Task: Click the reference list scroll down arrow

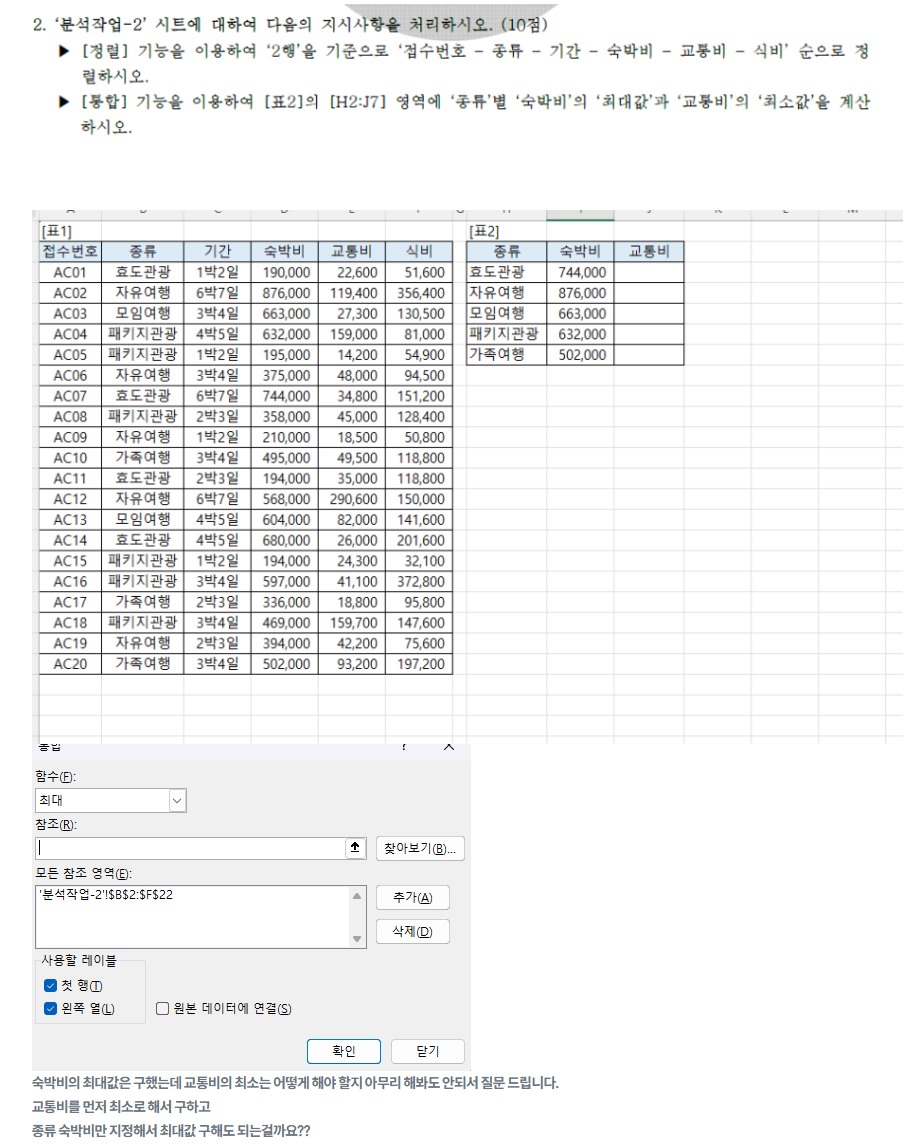Action: coord(357,939)
